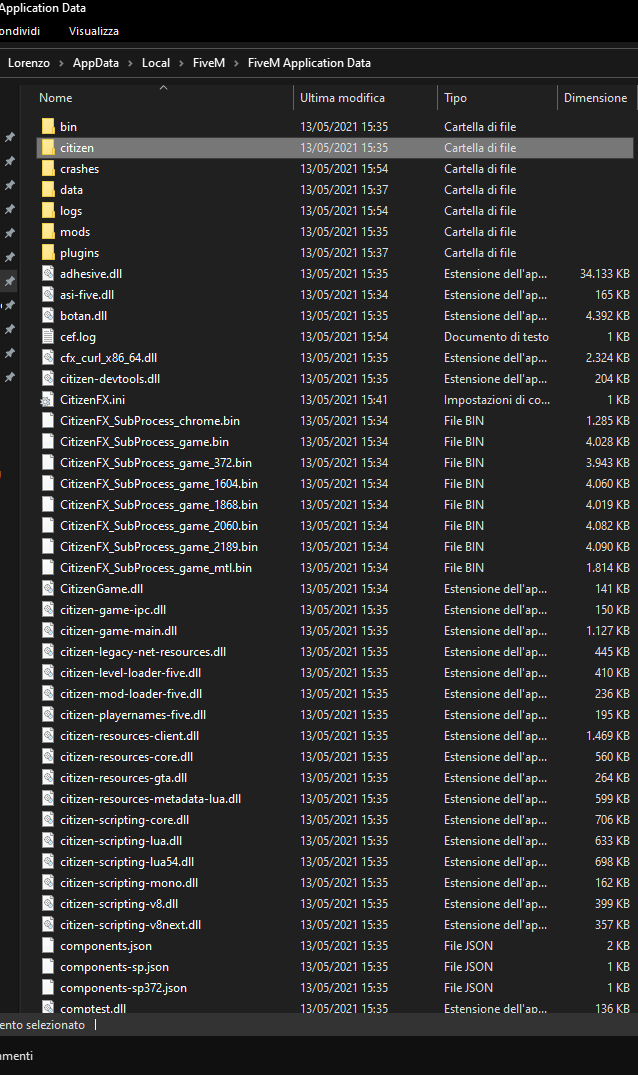638x1075 pixels.
Task: Sort by the Nome column header
Action: (56, 97)
